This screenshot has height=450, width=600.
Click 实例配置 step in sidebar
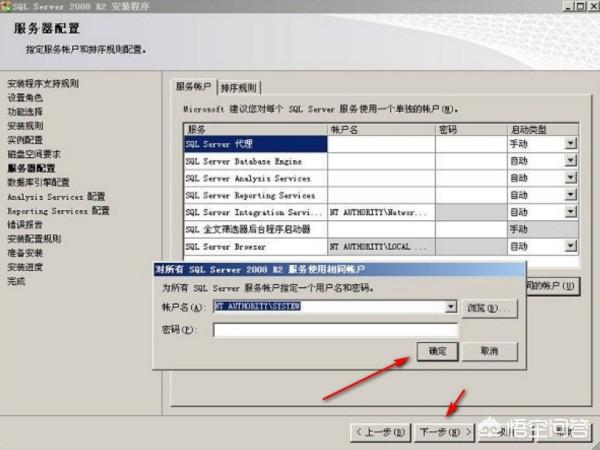[x=25, y=140]
